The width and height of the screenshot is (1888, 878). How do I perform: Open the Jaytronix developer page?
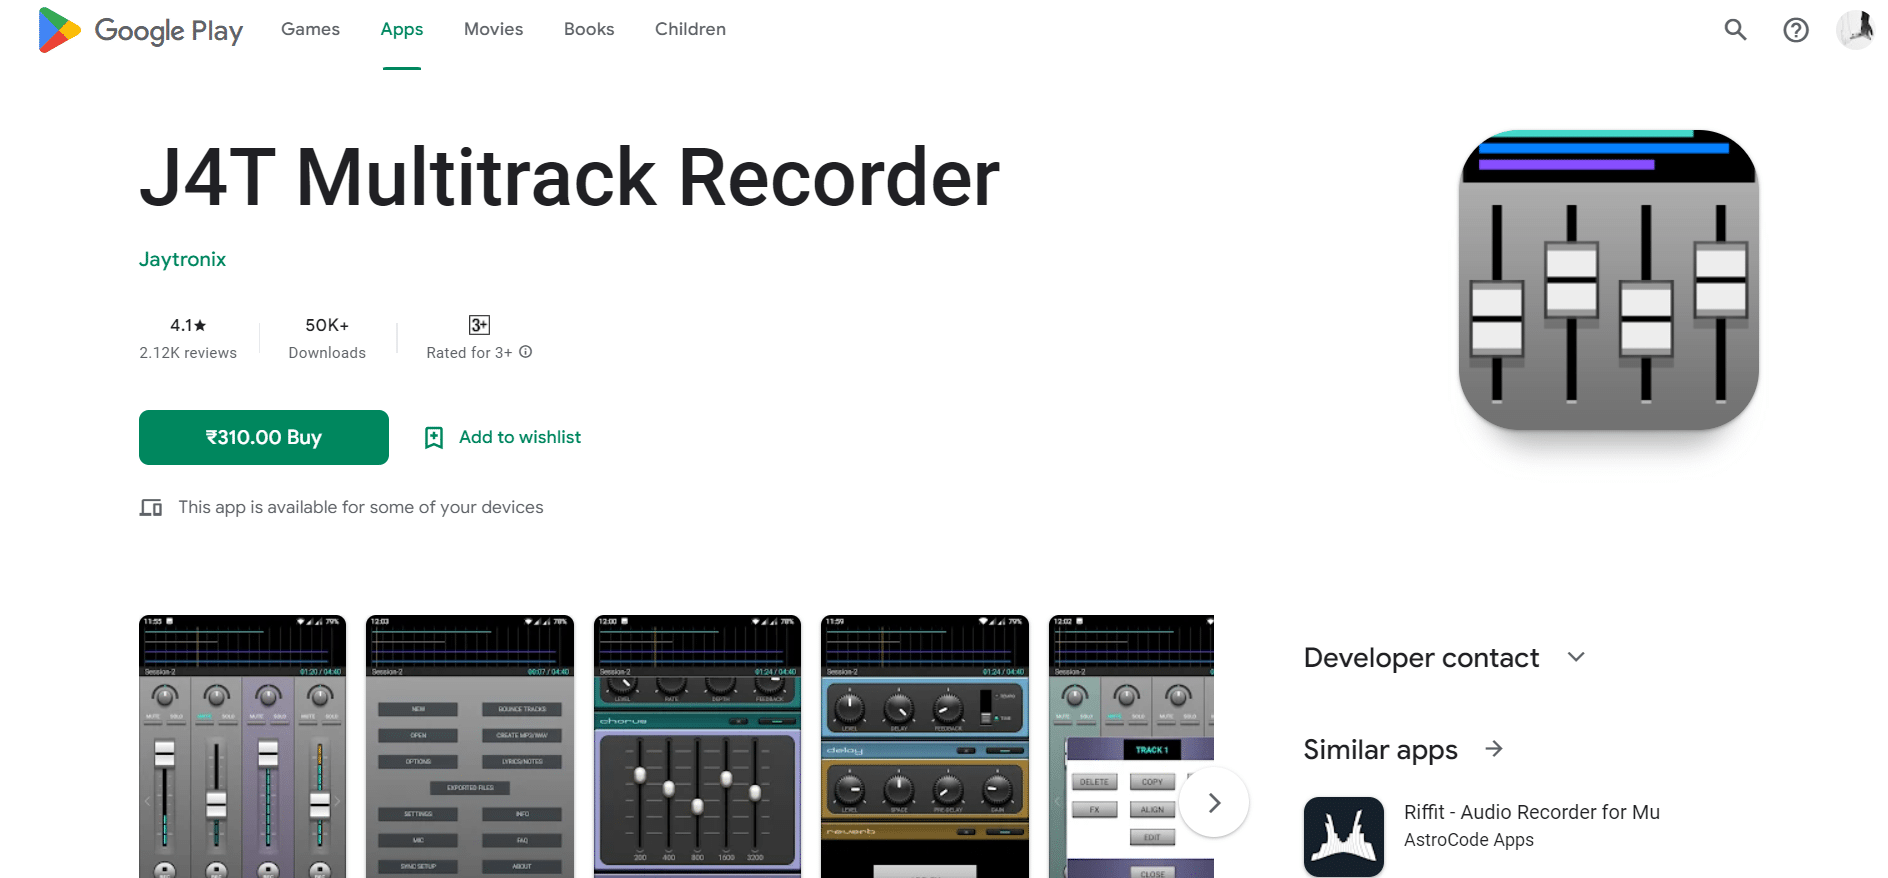(183, 259)
